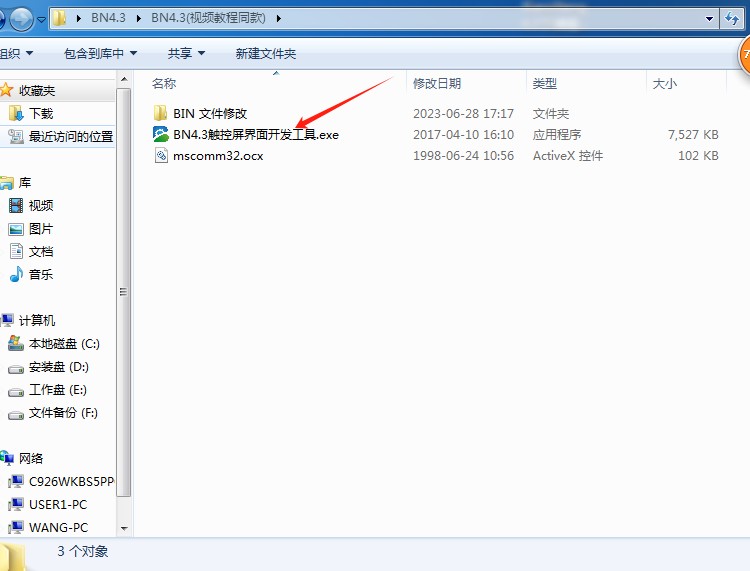Image resolution: width=750 pixels, height=571 pixels.
Task: Click the 库 libraries icon
Action: (x=7, y=183)
